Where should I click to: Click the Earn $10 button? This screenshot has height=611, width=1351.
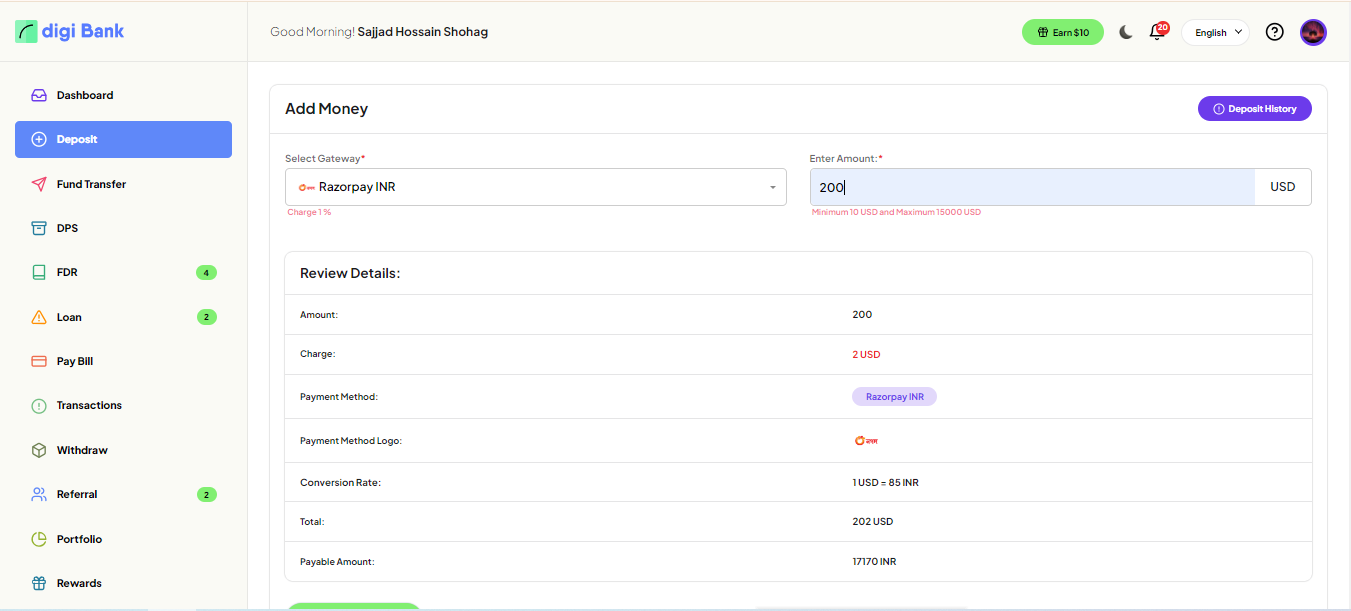tap(1062, 32)
